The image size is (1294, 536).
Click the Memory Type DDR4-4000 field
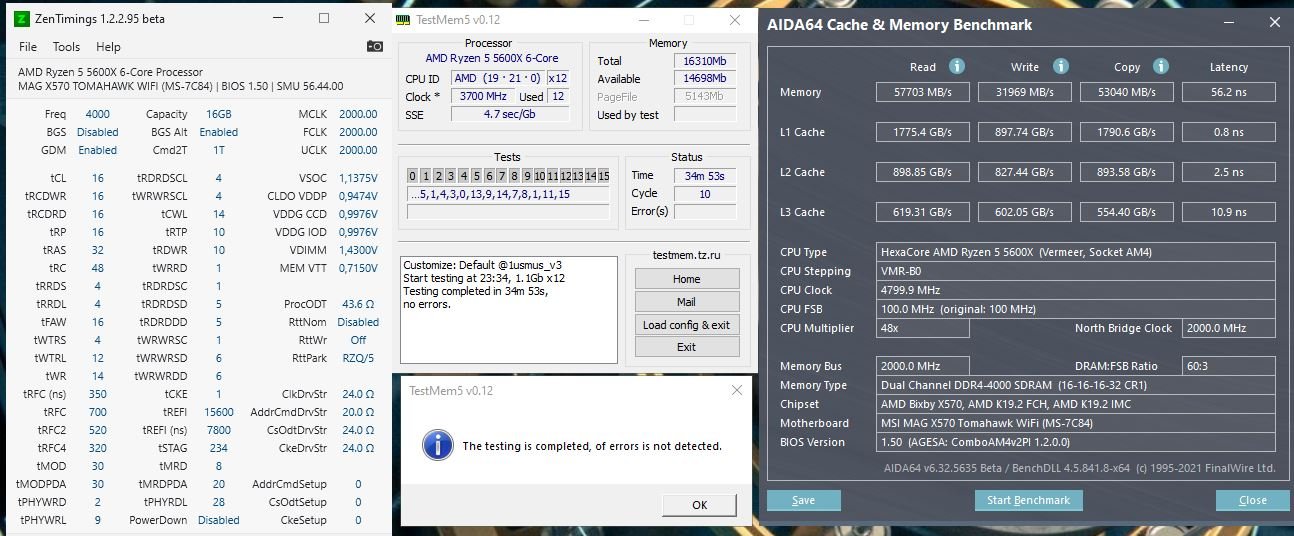pos(1076,385)
